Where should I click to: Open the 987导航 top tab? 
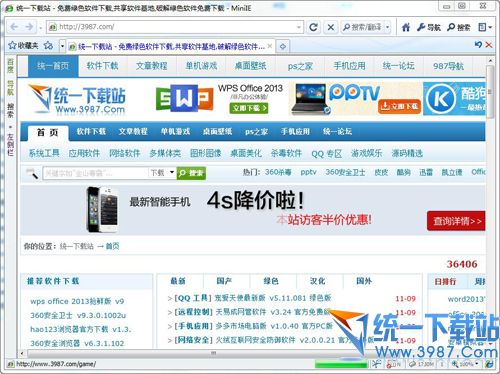click(448, 66)
